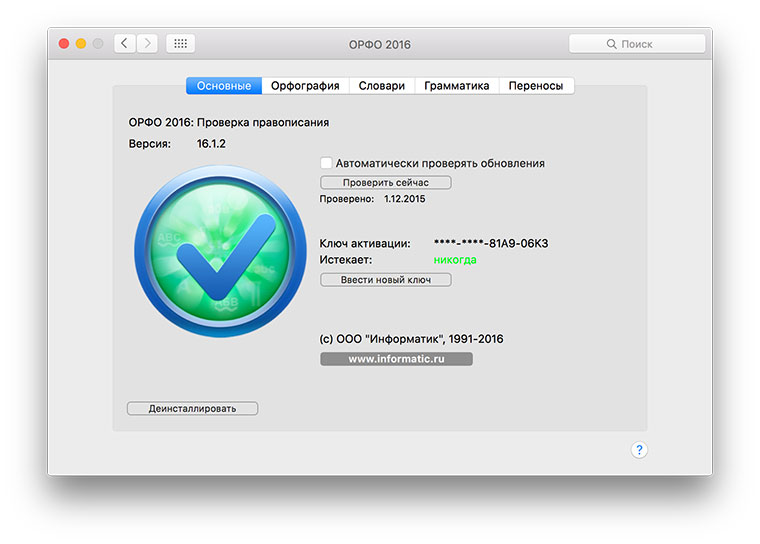760x544 pixels.
Task: Focus the Поиск search field
Action: pyautogui.click(x=637, y=44)
